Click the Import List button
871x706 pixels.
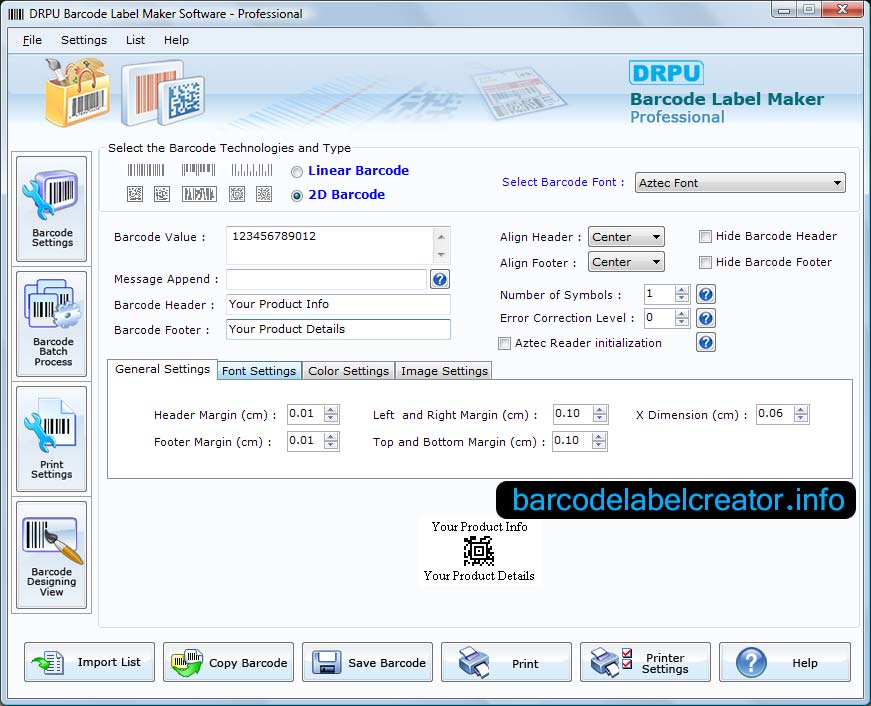coord(89,662)
